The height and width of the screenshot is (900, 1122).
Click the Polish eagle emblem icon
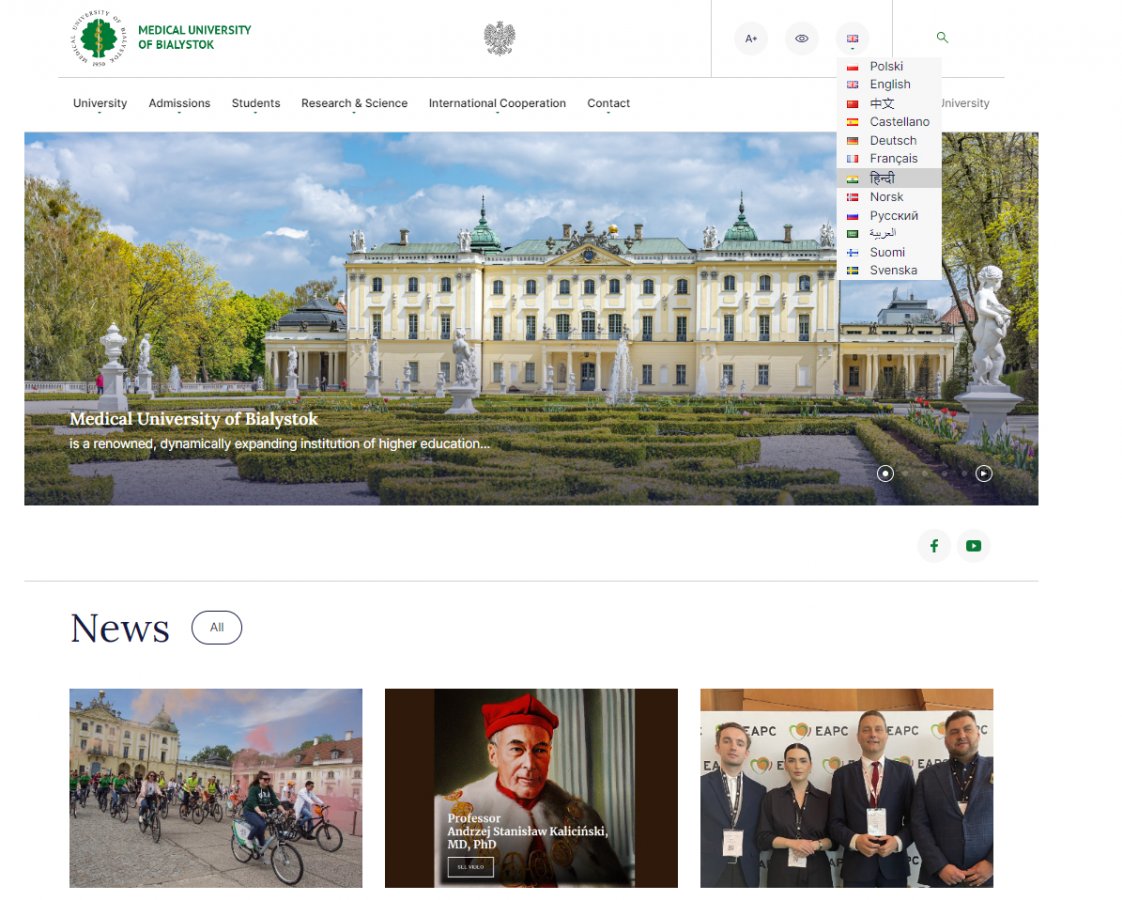pos(499,38)
